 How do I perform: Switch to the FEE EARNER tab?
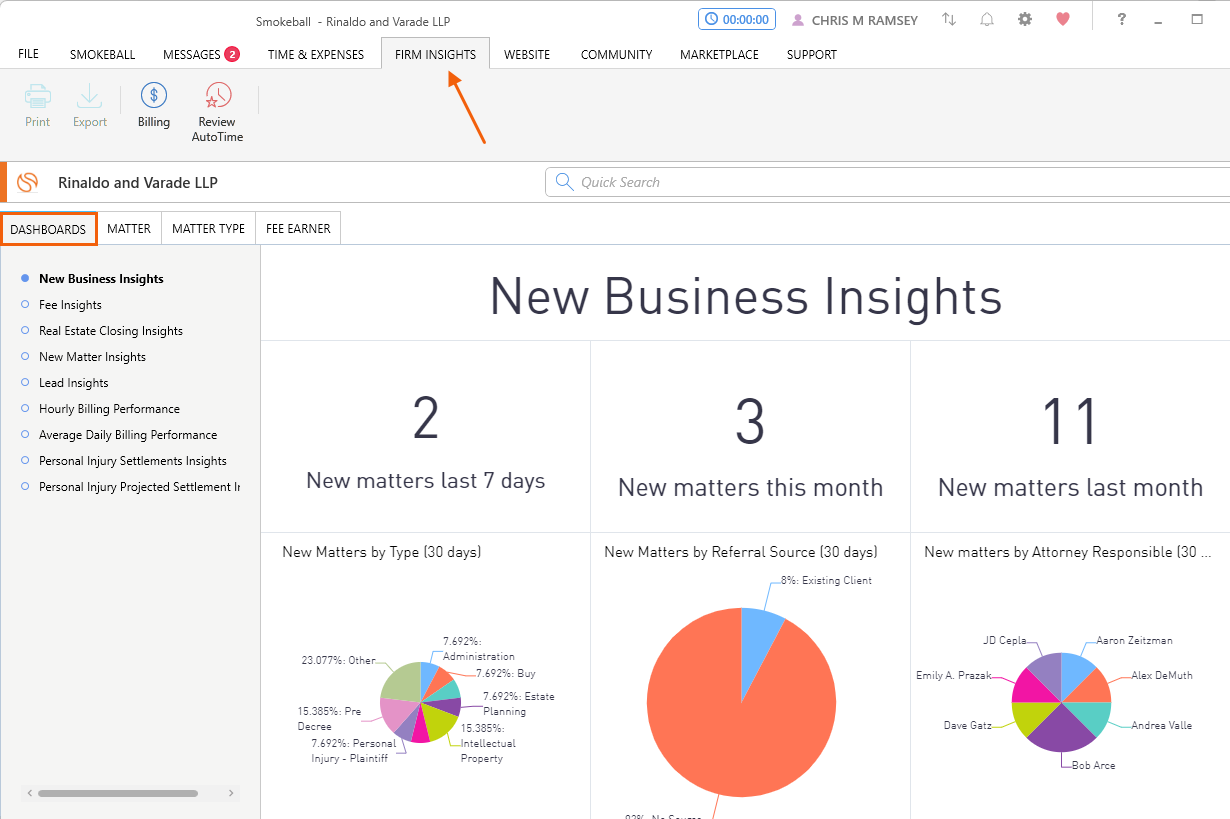pos(298,229)
